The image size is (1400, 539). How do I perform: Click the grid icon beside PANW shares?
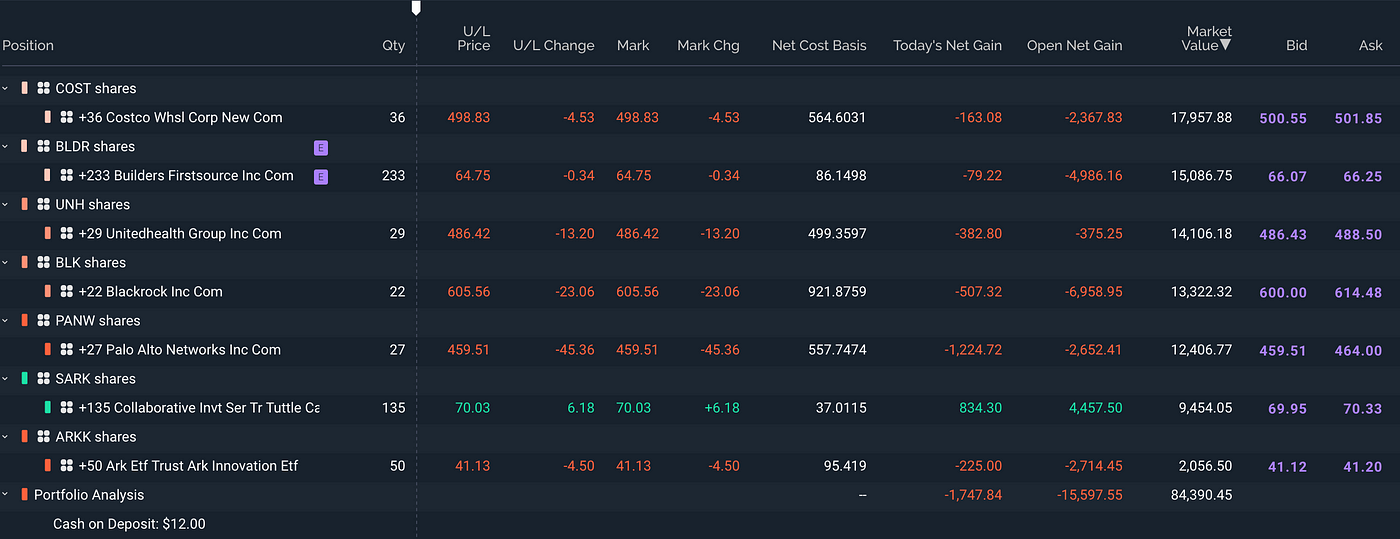coord(43,320)
